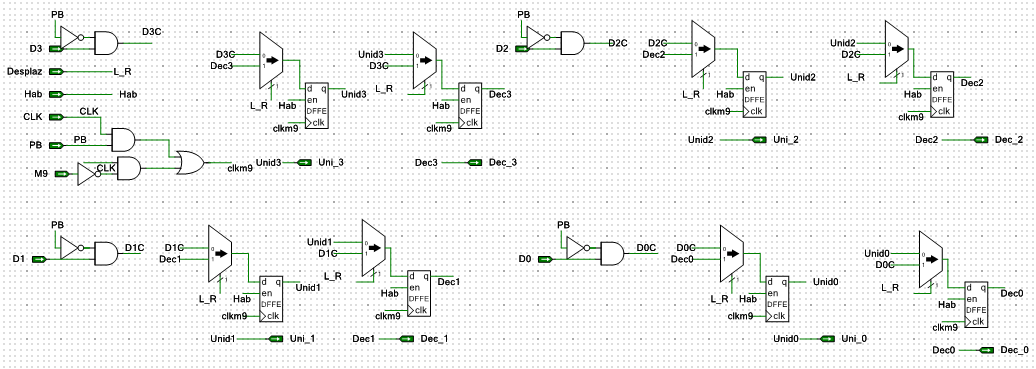Select the DFFE flip-flop outputting Dec0
Viewport: 1036px width, 369px height.
click(977, 306)
